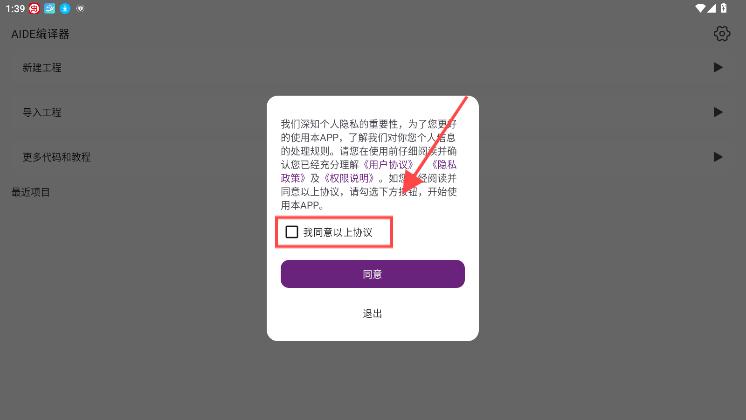Expand the 更多代码和教程 arrow
Screen dimensions: 746x420
point(718,156)
